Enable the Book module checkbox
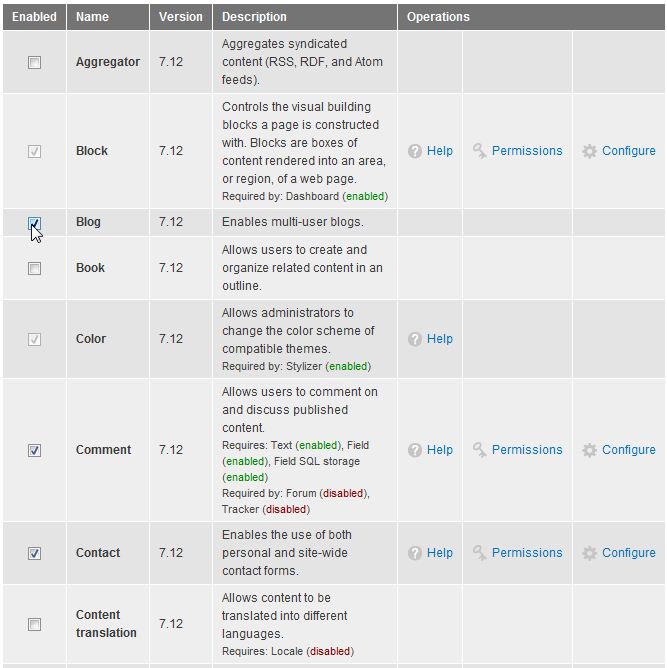Screen dimensions: 667x668 pos(35,268)
